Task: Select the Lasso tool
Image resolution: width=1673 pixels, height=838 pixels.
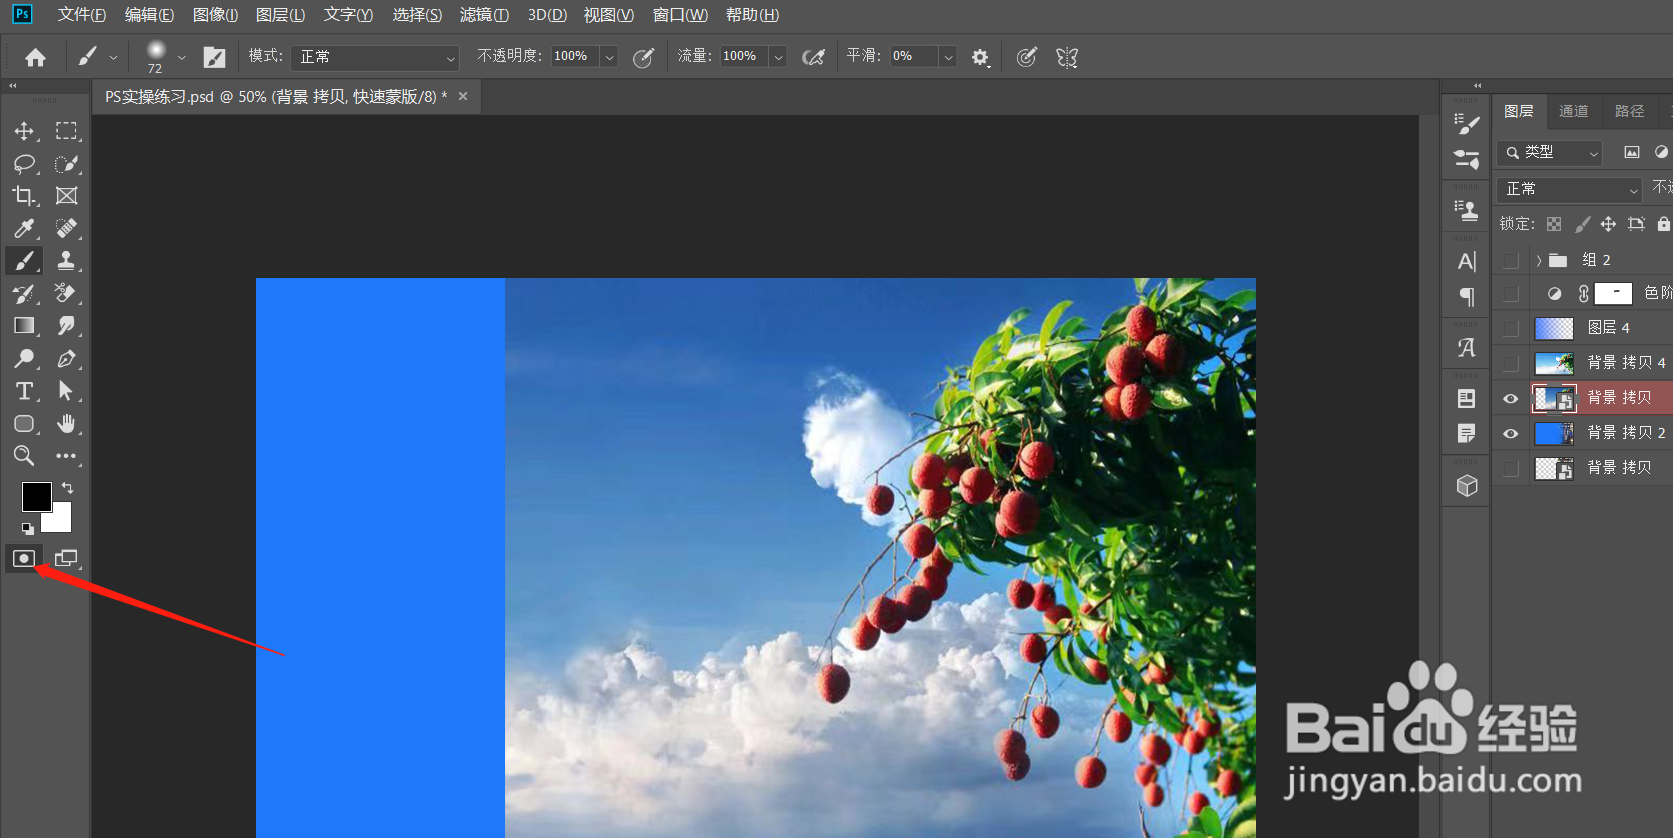Action: [x=24, y=163]
